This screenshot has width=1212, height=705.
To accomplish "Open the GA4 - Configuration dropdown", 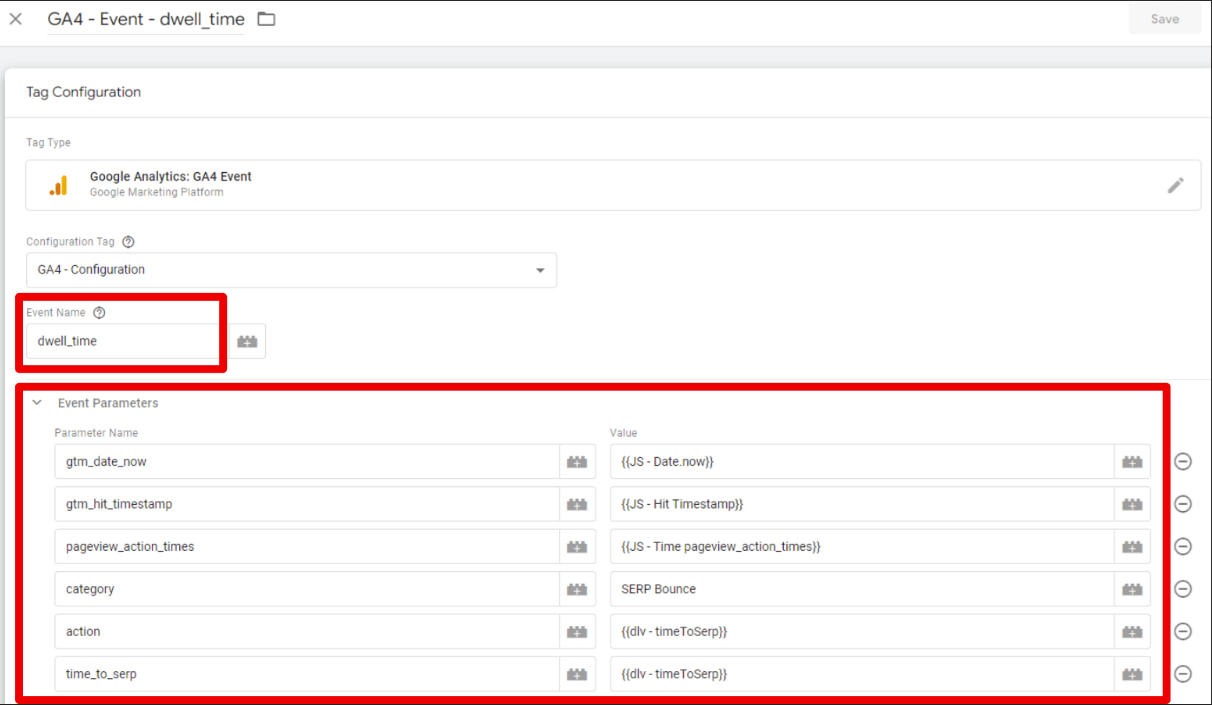I will [x=291, y=270].
